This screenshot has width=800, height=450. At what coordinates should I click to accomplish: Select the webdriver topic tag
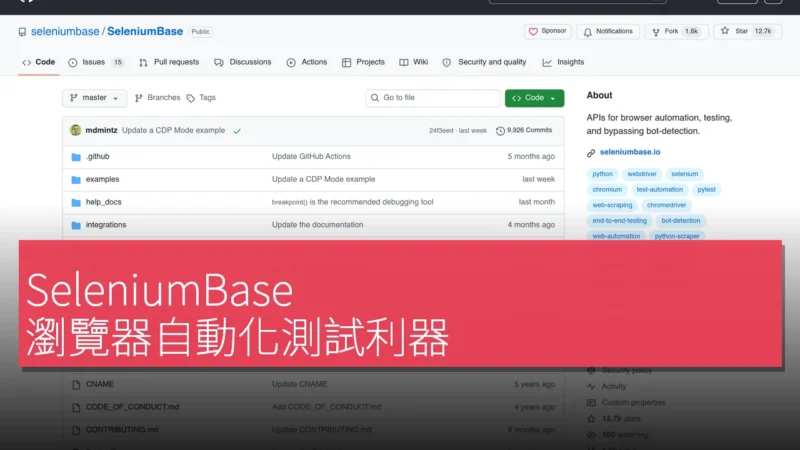tap(642, 174)
